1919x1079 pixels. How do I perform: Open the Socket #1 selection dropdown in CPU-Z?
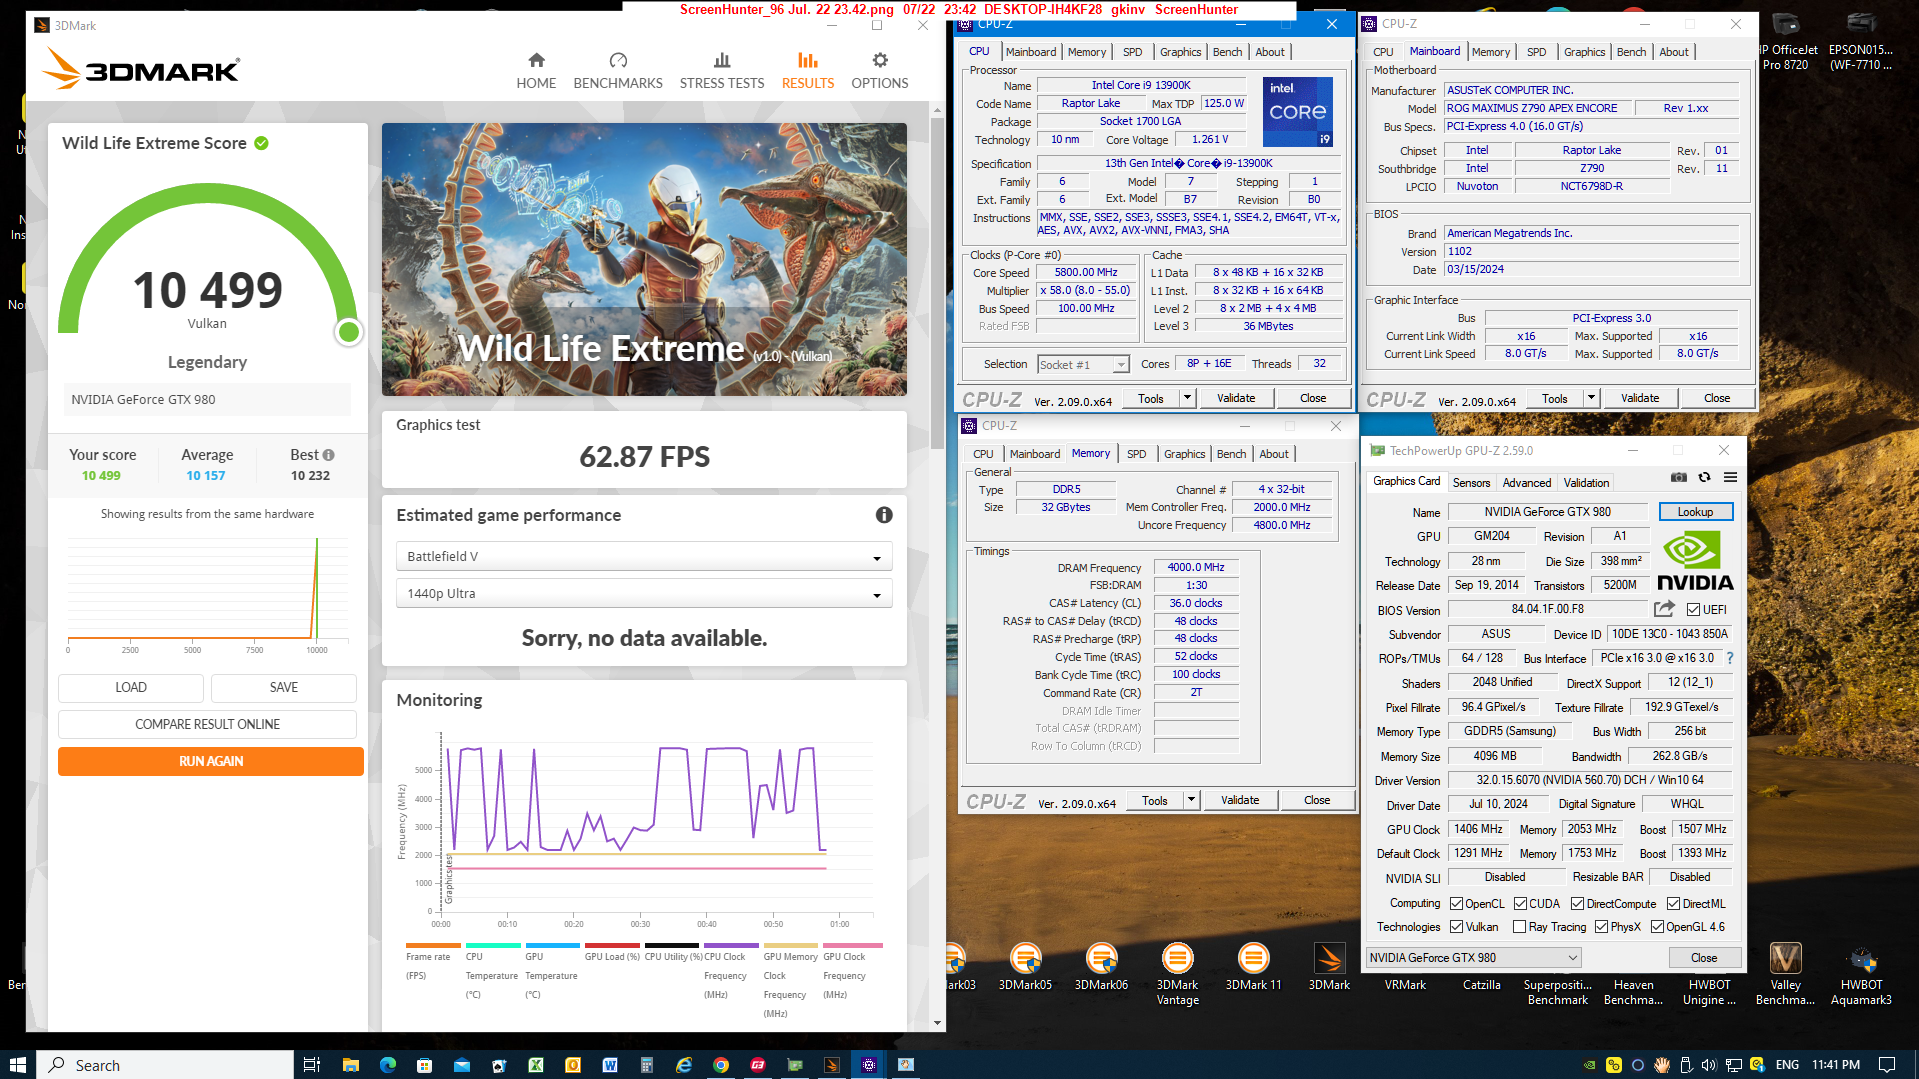point(1083,365)
